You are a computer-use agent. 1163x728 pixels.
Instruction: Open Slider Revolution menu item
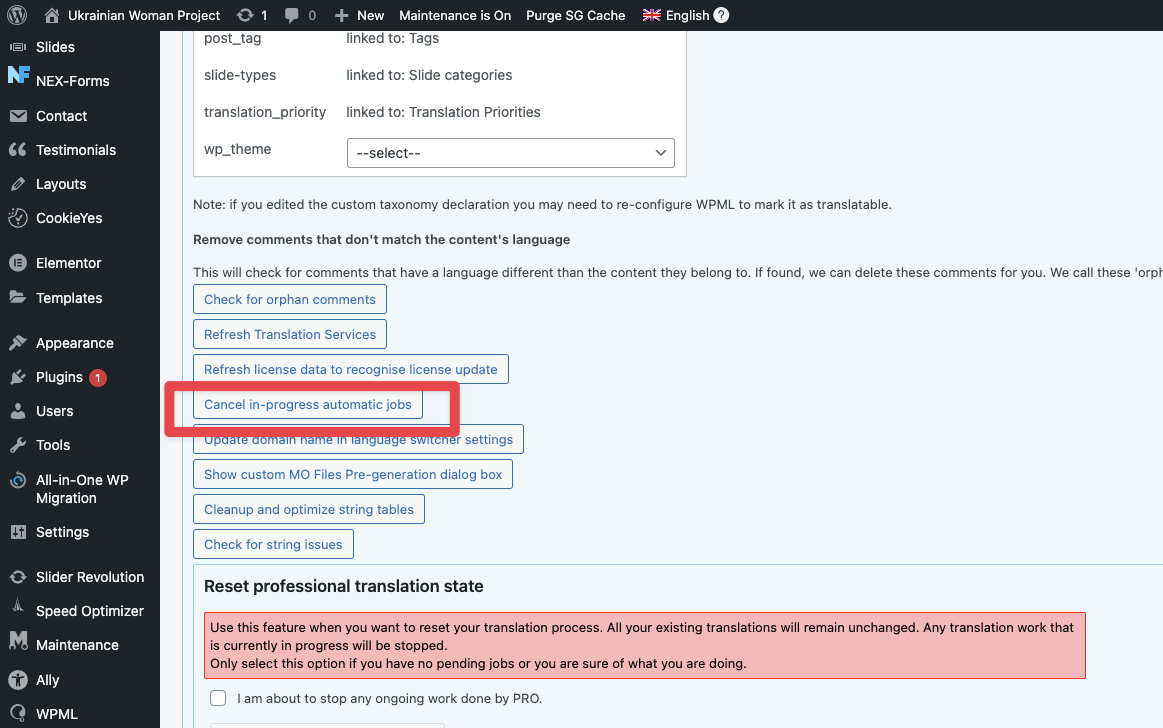89,577
